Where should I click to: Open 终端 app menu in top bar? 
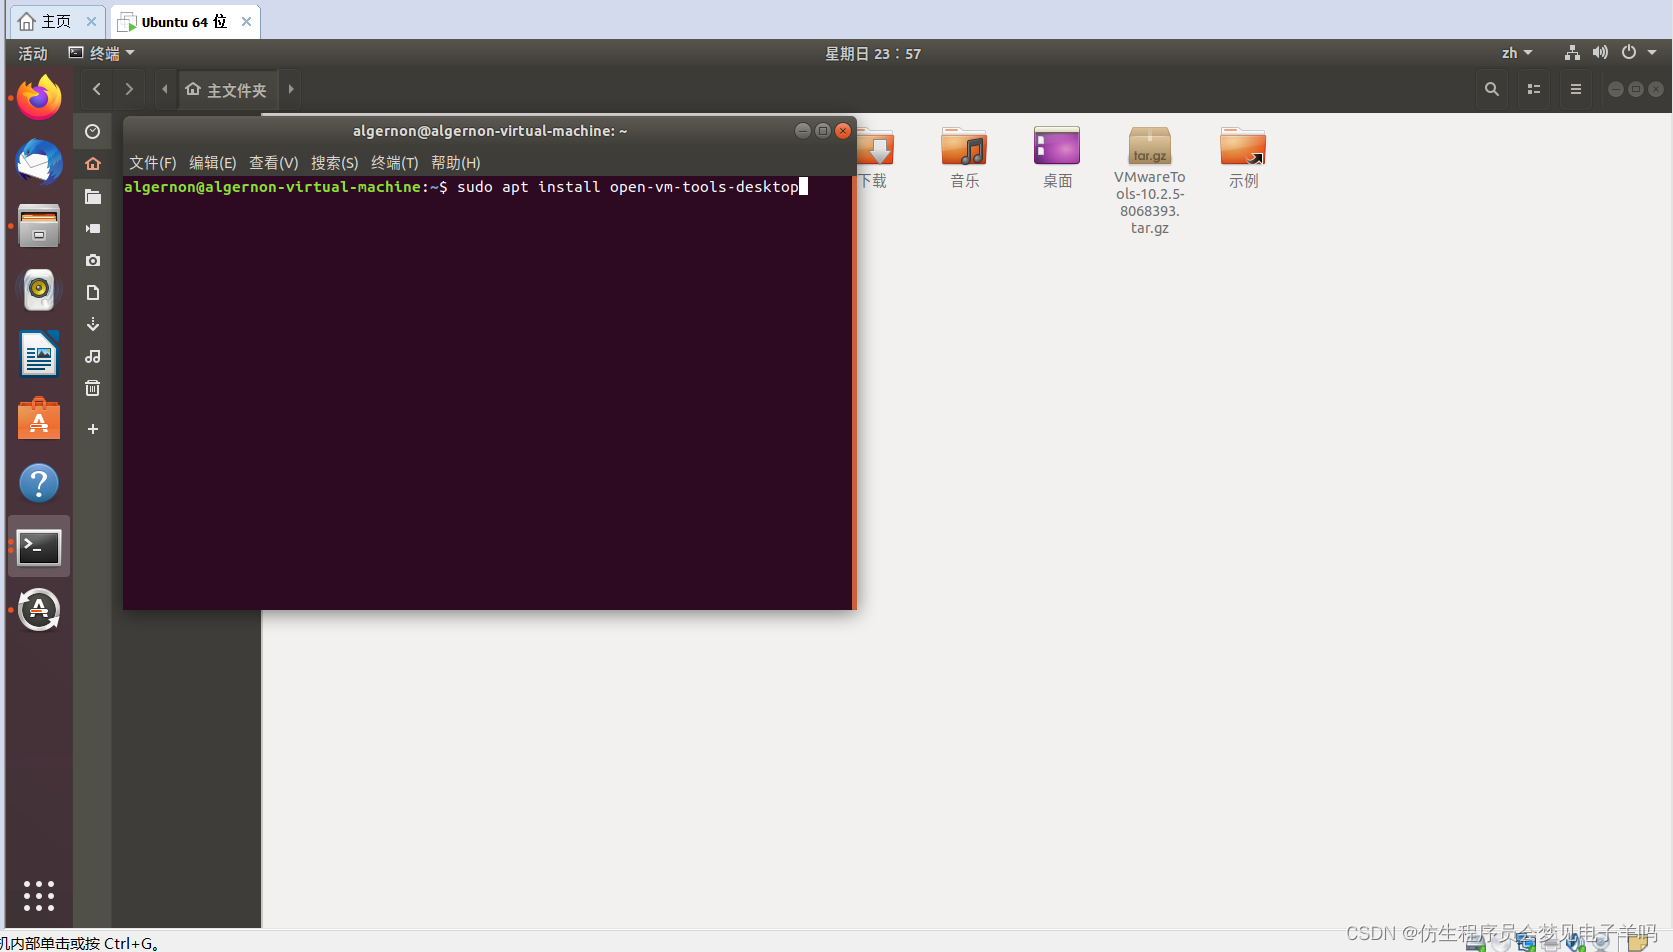click(x=101, y=53)
